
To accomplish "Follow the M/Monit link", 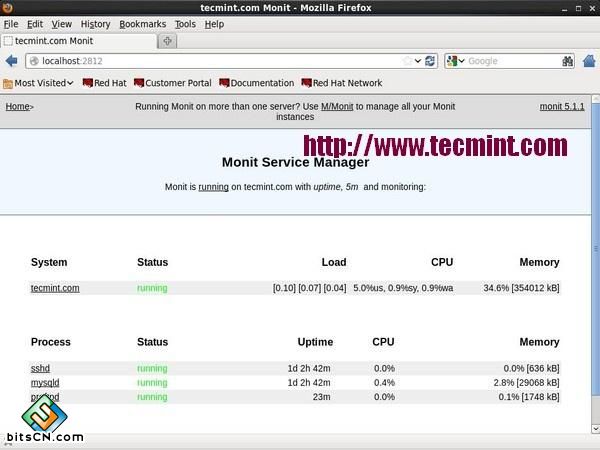I will [337, 106].
